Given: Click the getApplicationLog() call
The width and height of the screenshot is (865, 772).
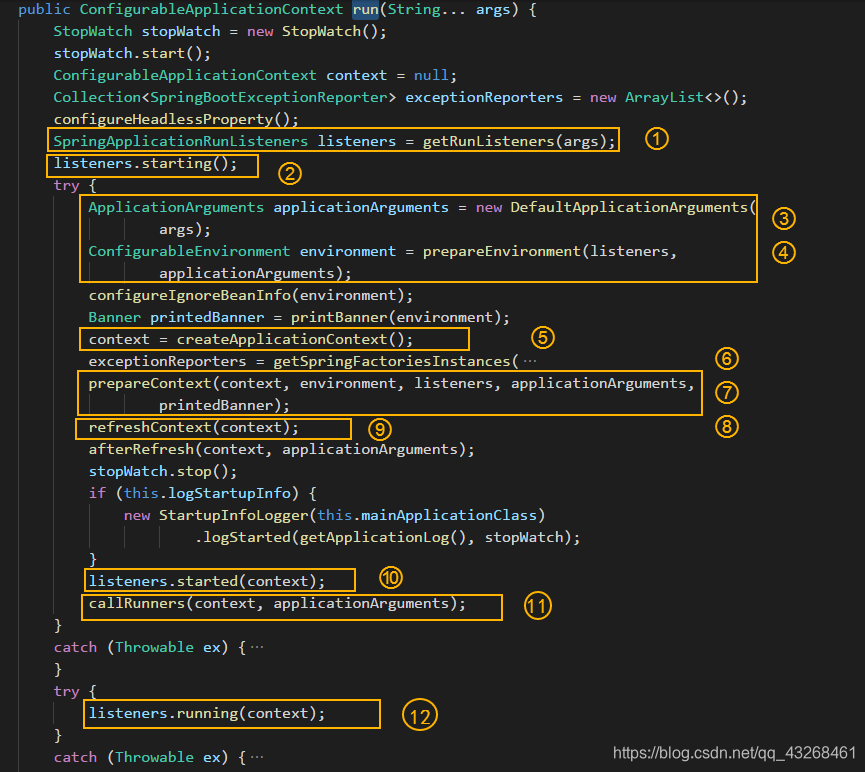Looking at the screenshot, I should (x=382, y=537).
